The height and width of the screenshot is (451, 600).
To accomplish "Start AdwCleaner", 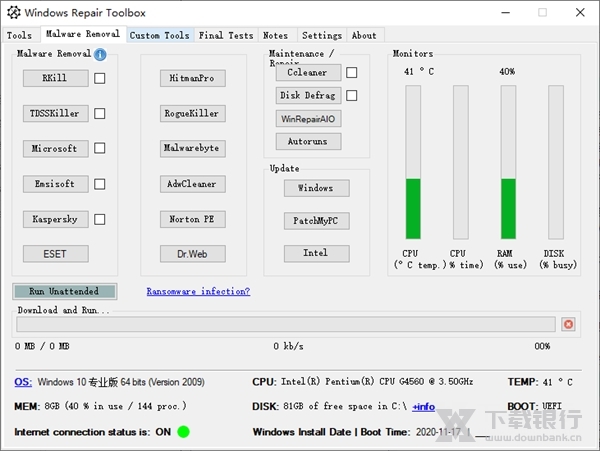I will (x=192, y=184).
